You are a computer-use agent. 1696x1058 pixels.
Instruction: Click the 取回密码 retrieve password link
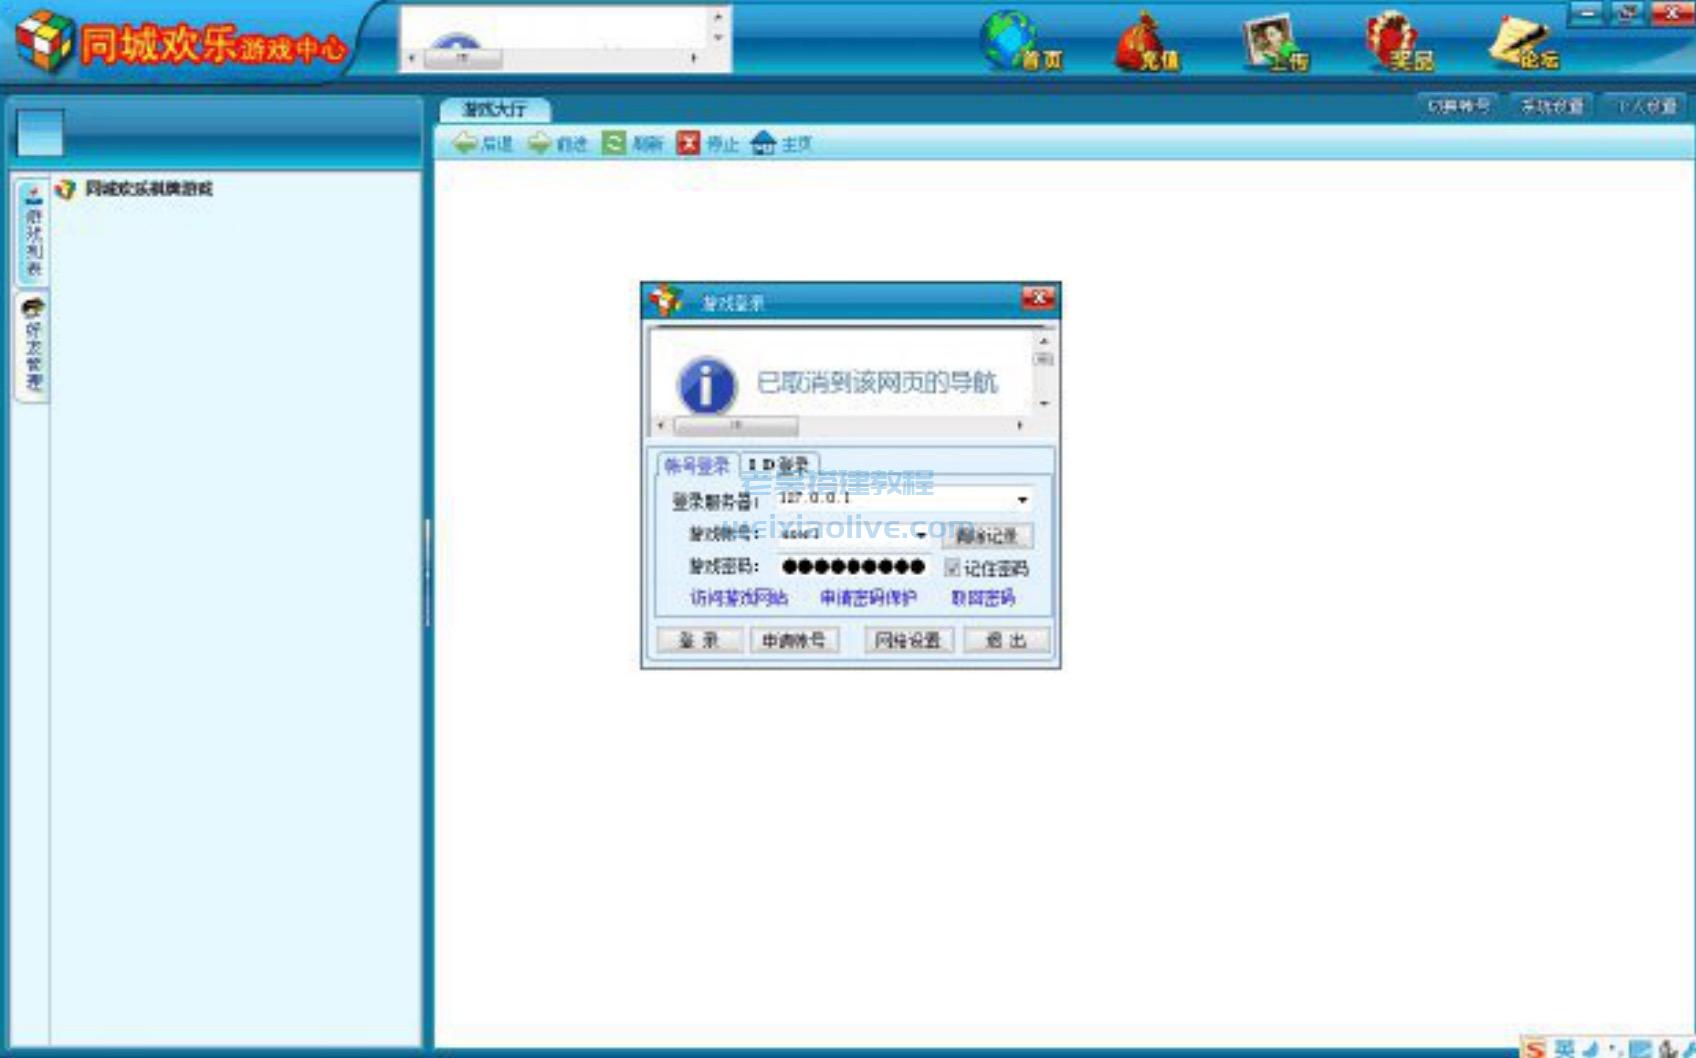click(x=984, y=598)
